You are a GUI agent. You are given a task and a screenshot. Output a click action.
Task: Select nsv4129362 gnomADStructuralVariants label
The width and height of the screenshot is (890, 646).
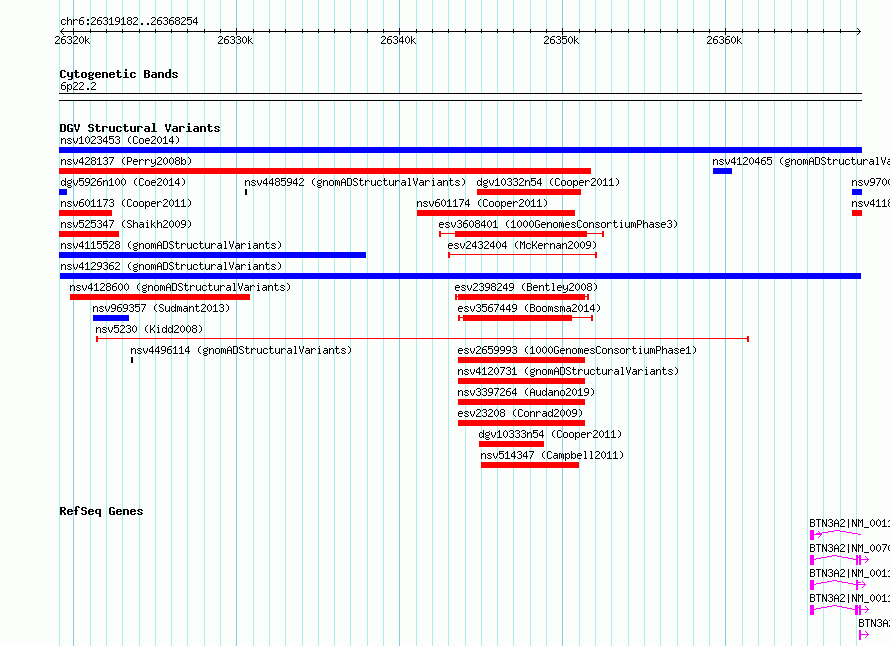tap(171, 266)
